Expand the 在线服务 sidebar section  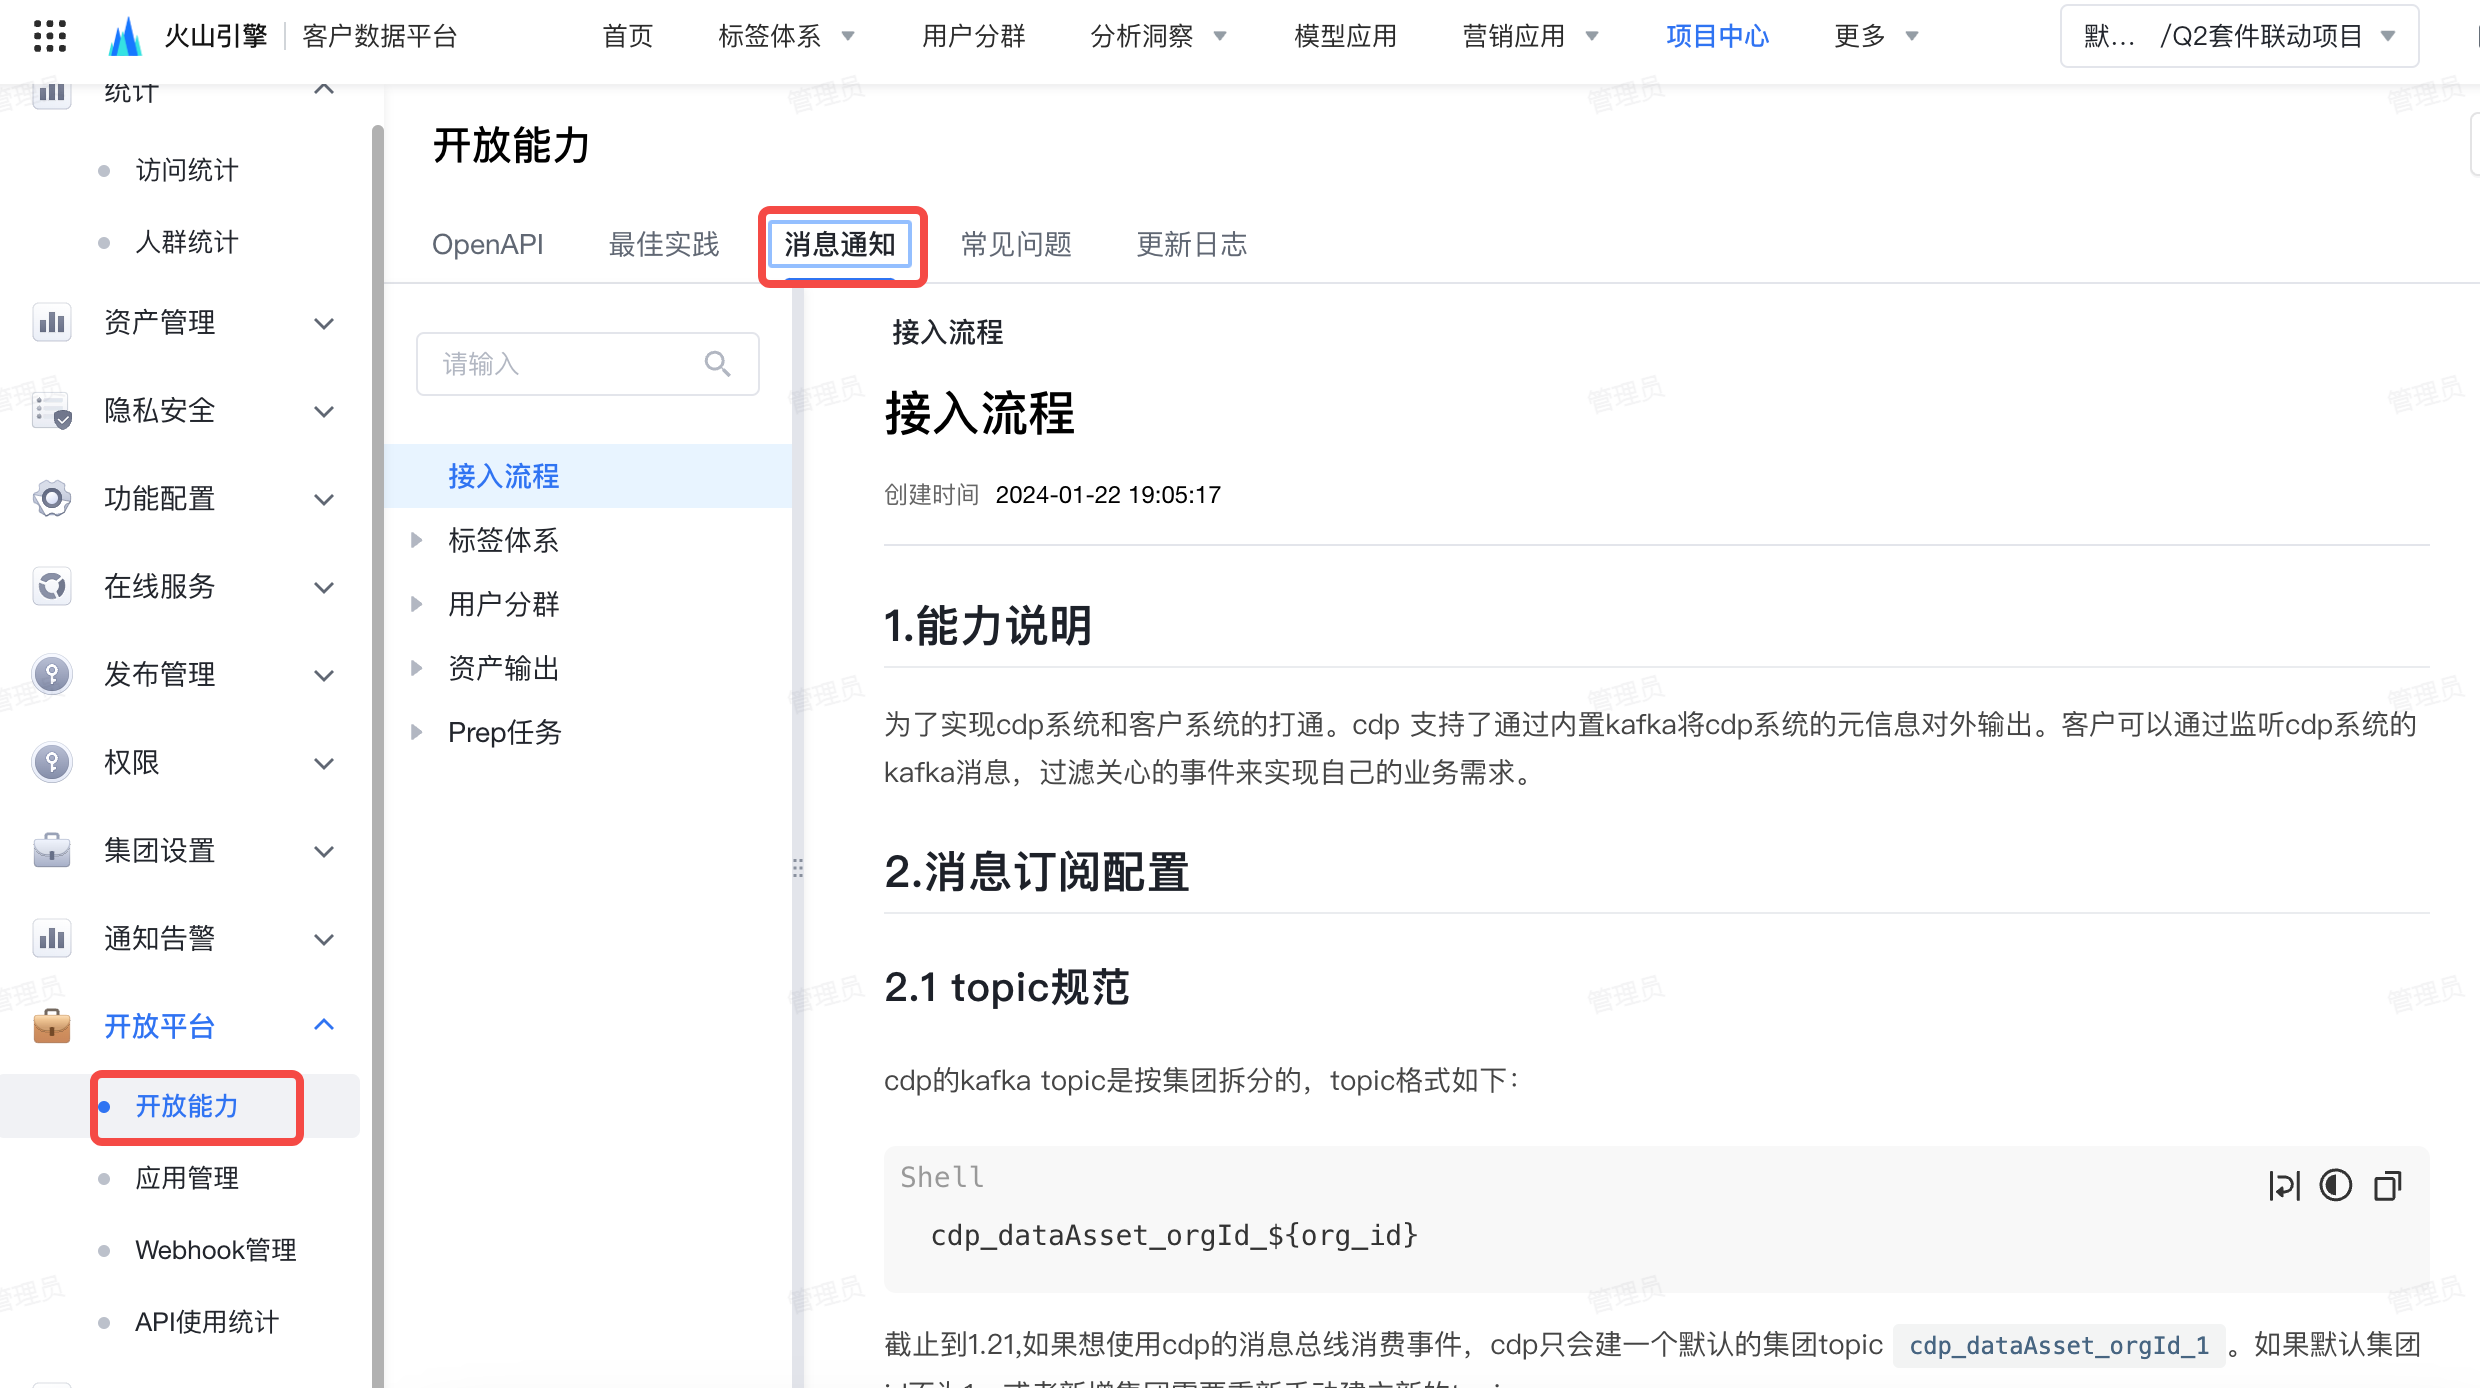coord(323,588)
